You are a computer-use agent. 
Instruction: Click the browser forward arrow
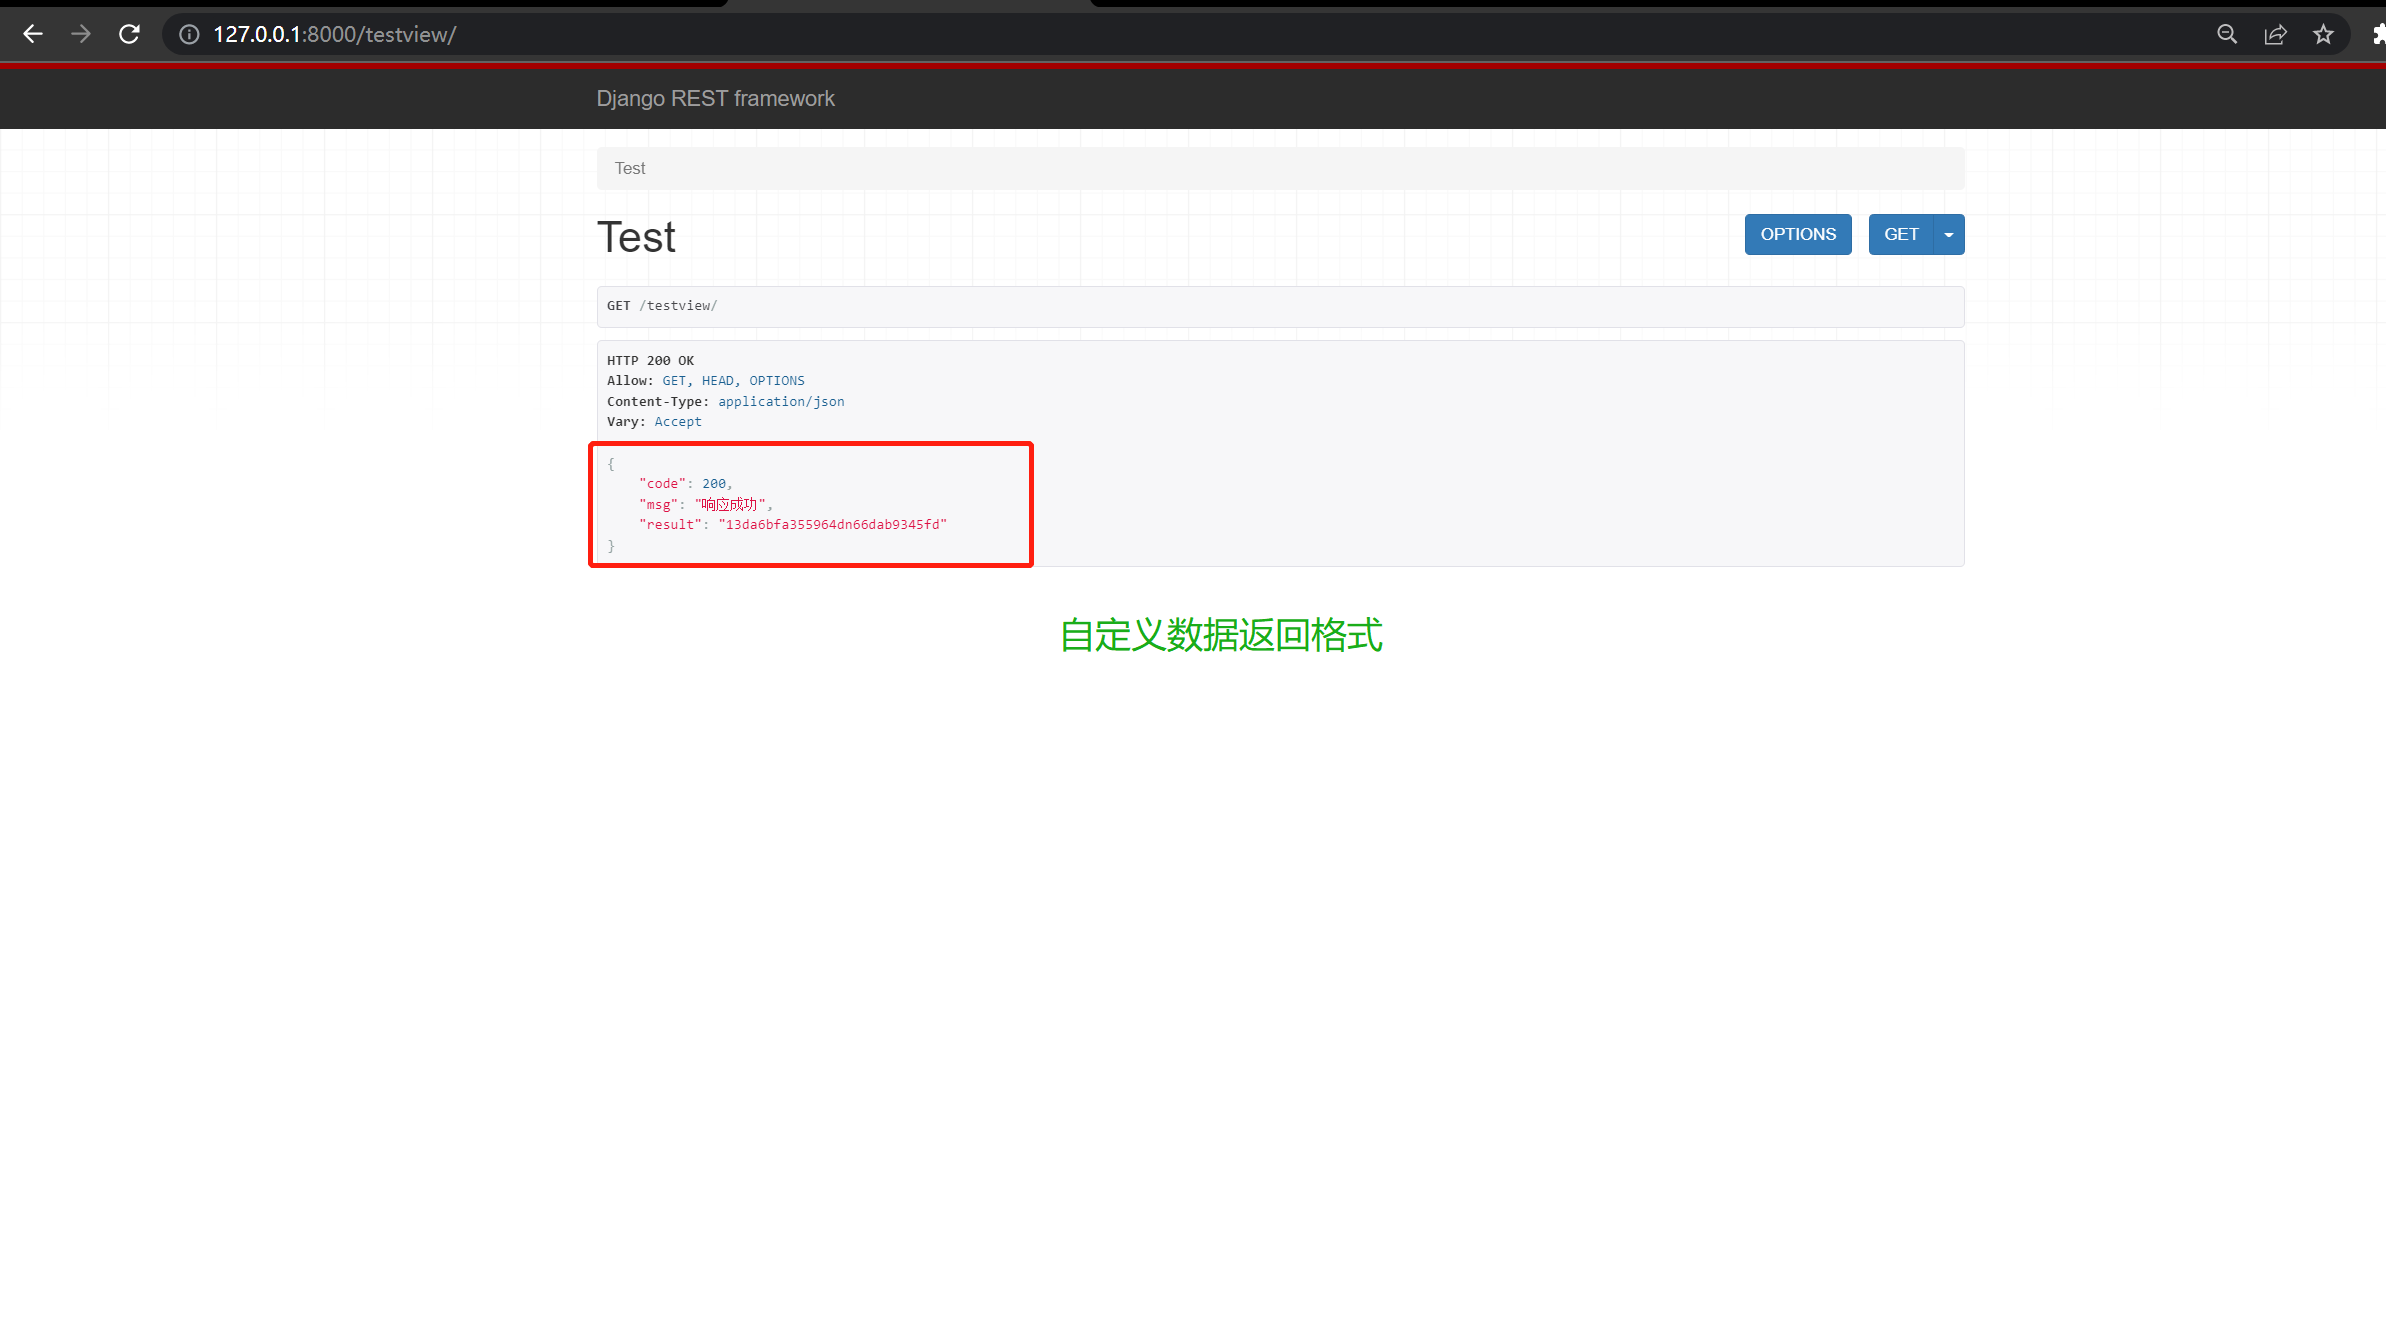coord(81,34)
